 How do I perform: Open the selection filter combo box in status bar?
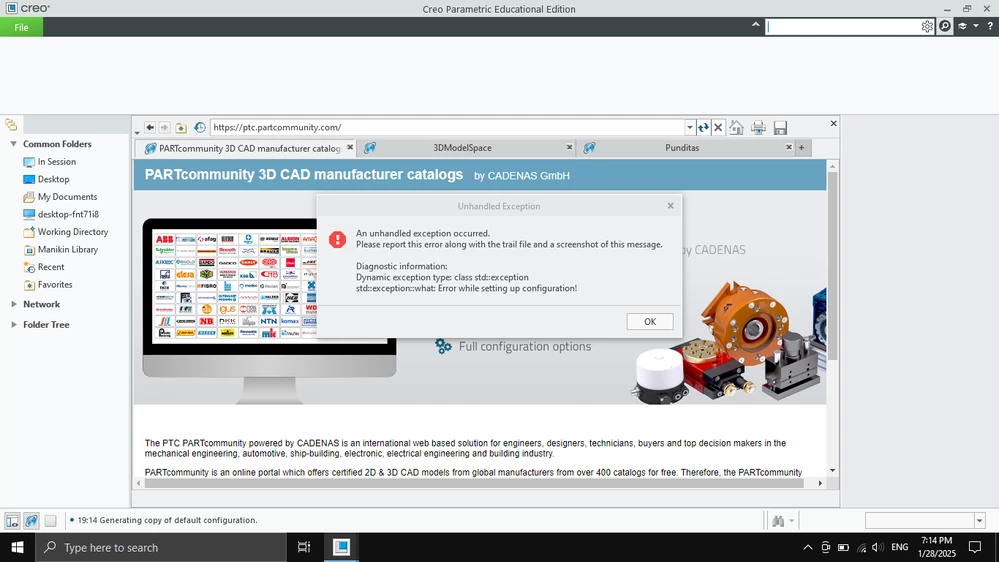[x=924, y=521]
